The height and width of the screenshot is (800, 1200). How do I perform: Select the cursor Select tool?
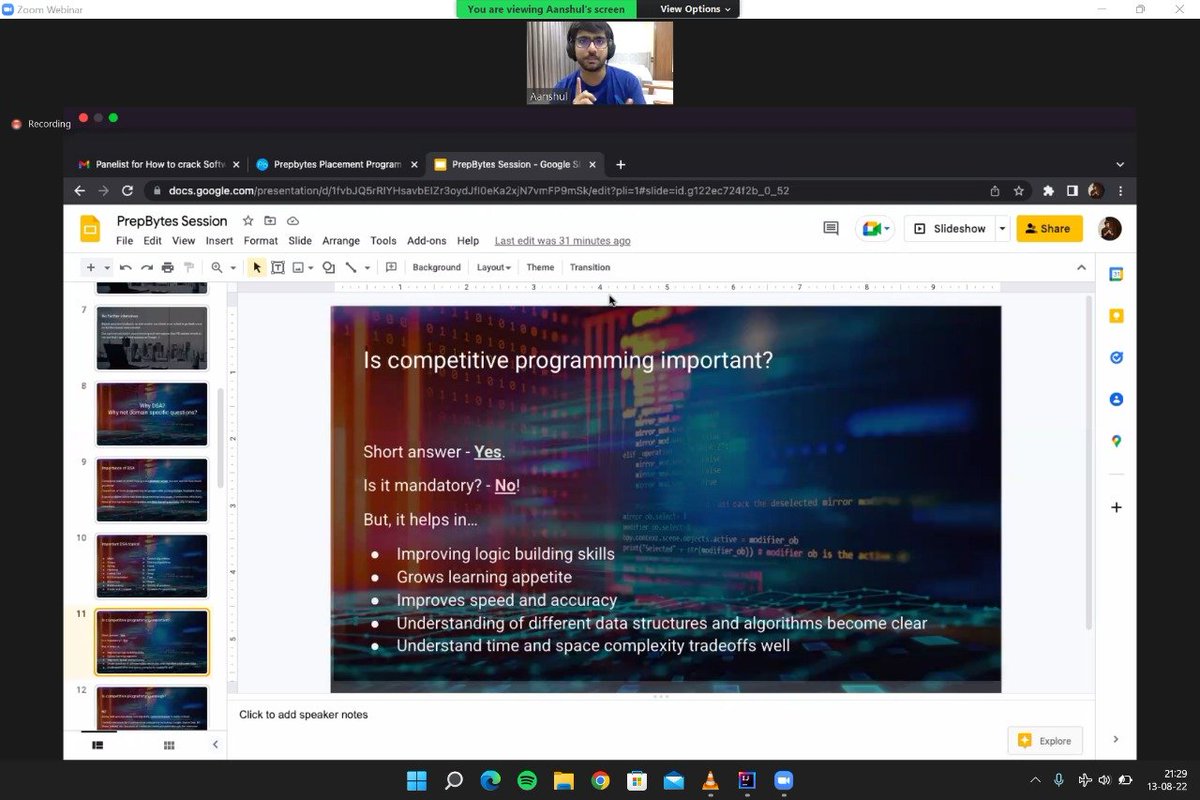[257, 268]
